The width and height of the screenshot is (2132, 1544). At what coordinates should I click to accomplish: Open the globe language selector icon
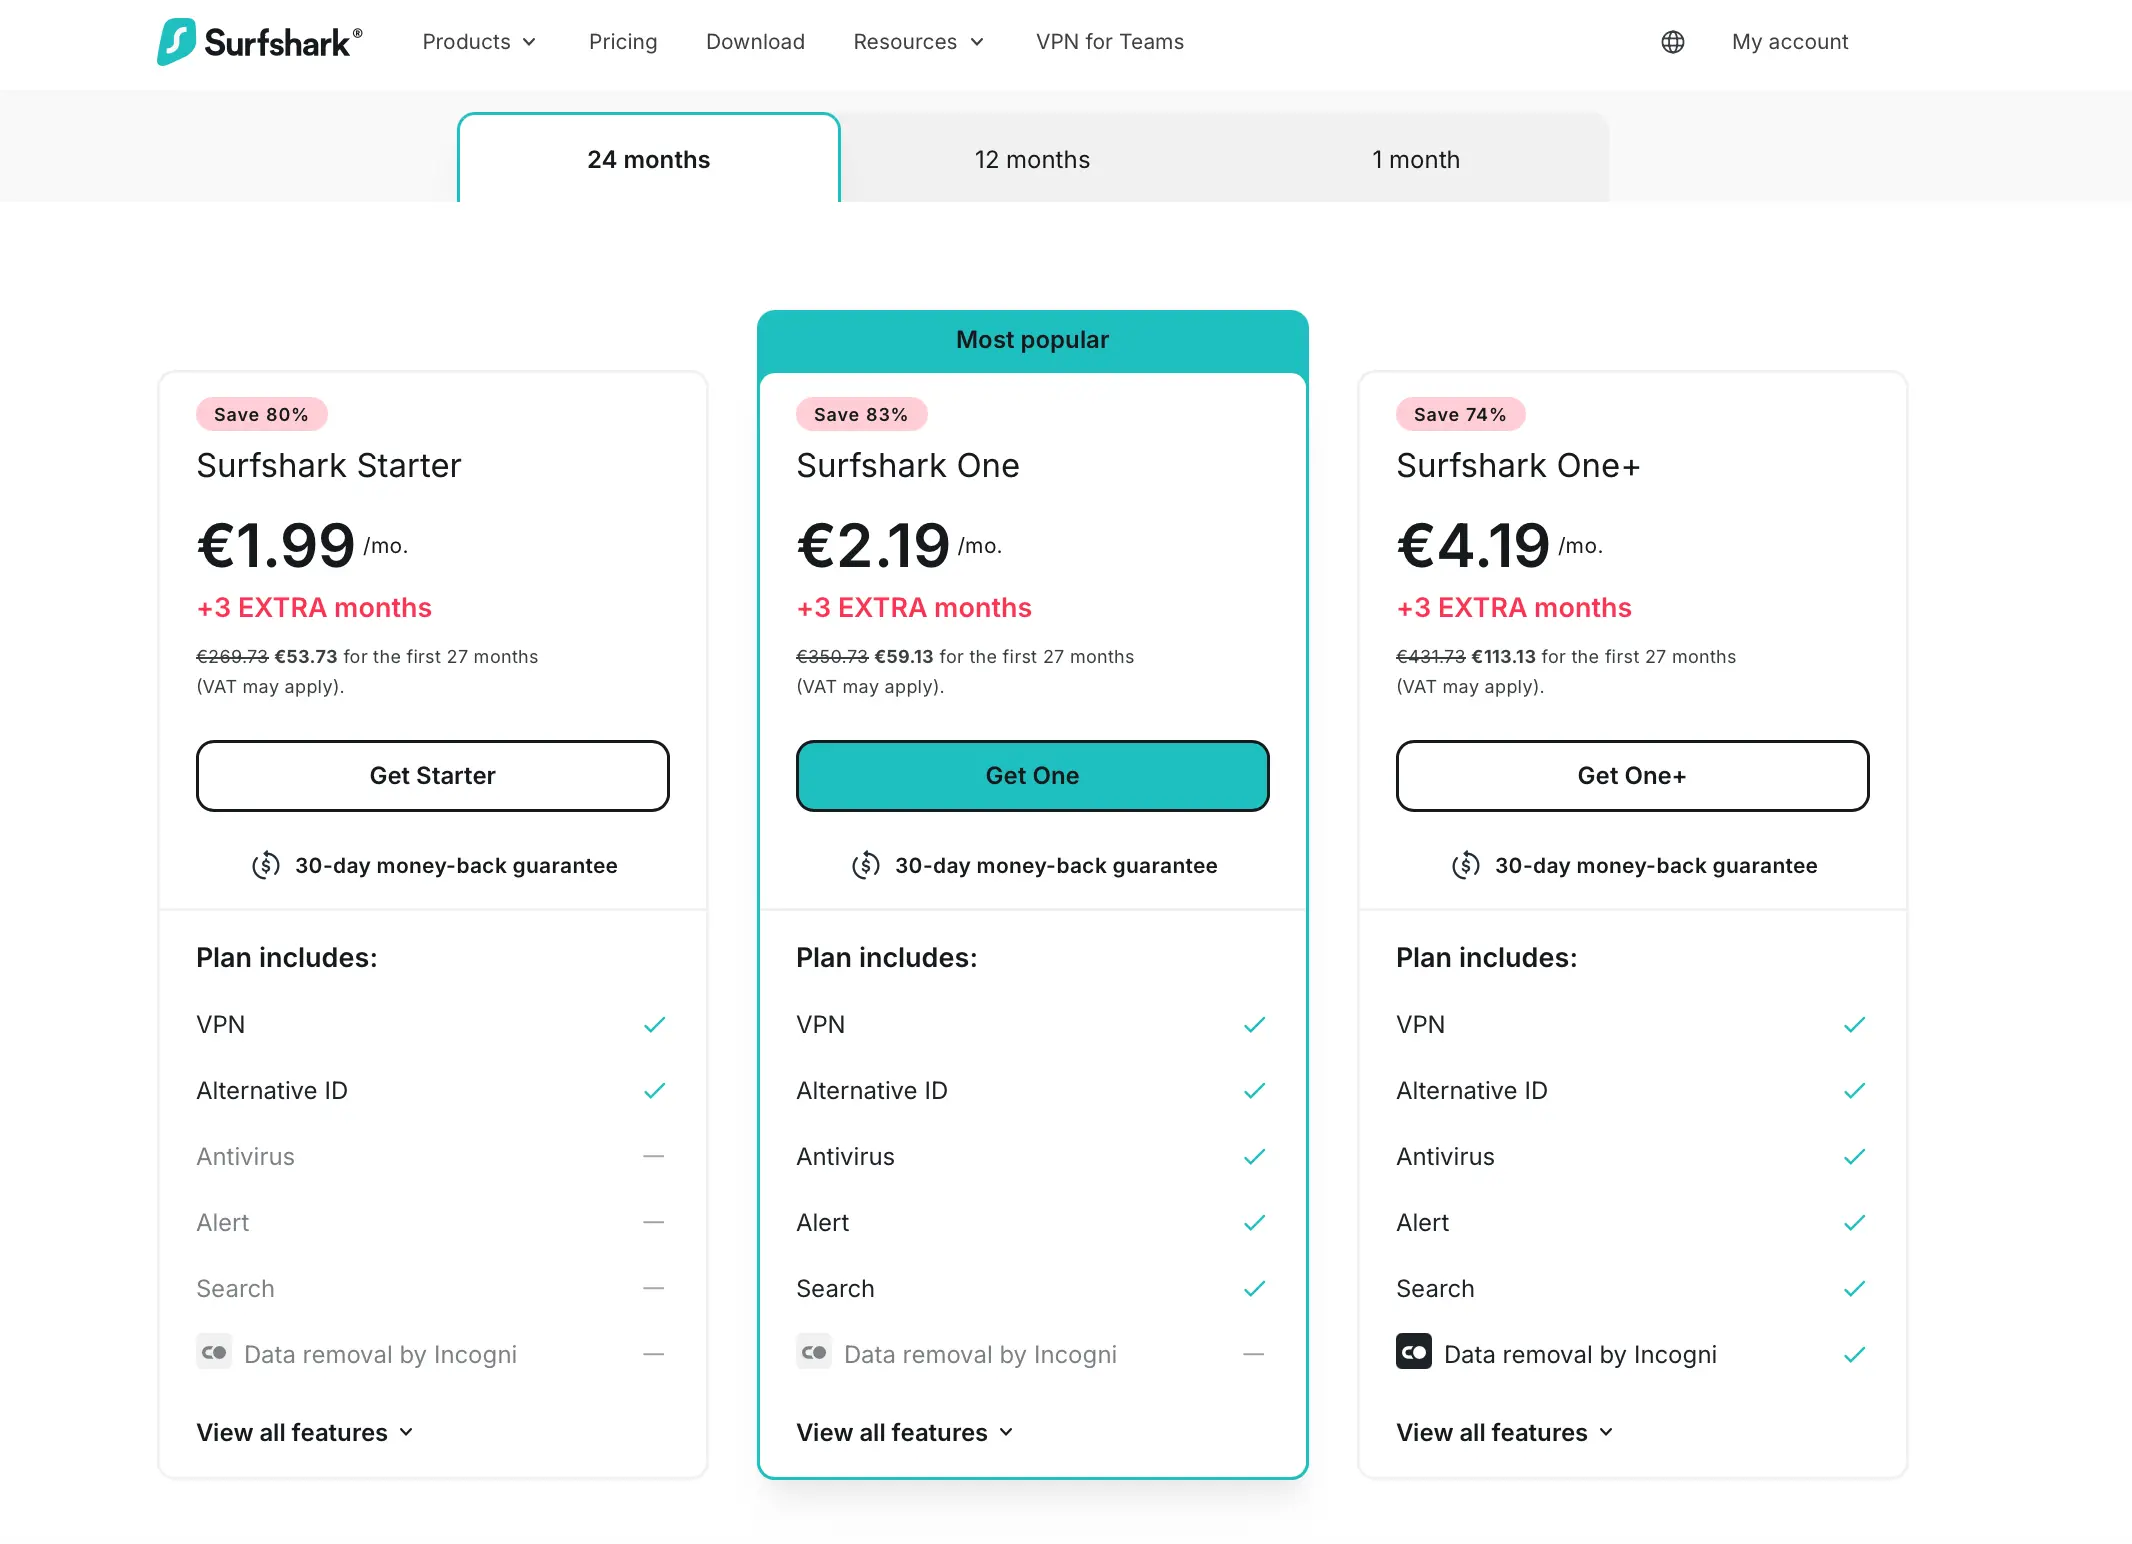click(1671, 41)
